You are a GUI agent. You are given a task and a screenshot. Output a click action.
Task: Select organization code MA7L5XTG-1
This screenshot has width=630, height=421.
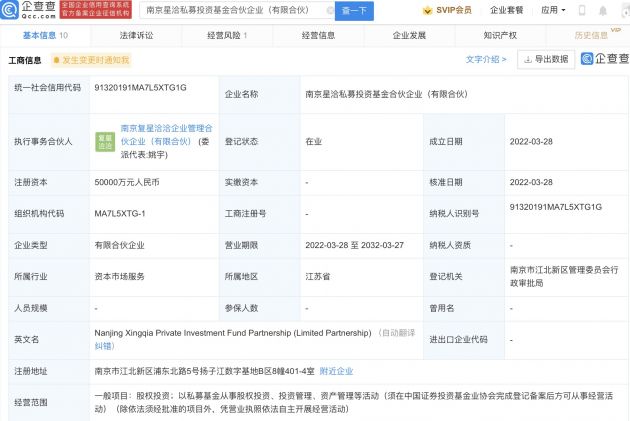point(120,214)
